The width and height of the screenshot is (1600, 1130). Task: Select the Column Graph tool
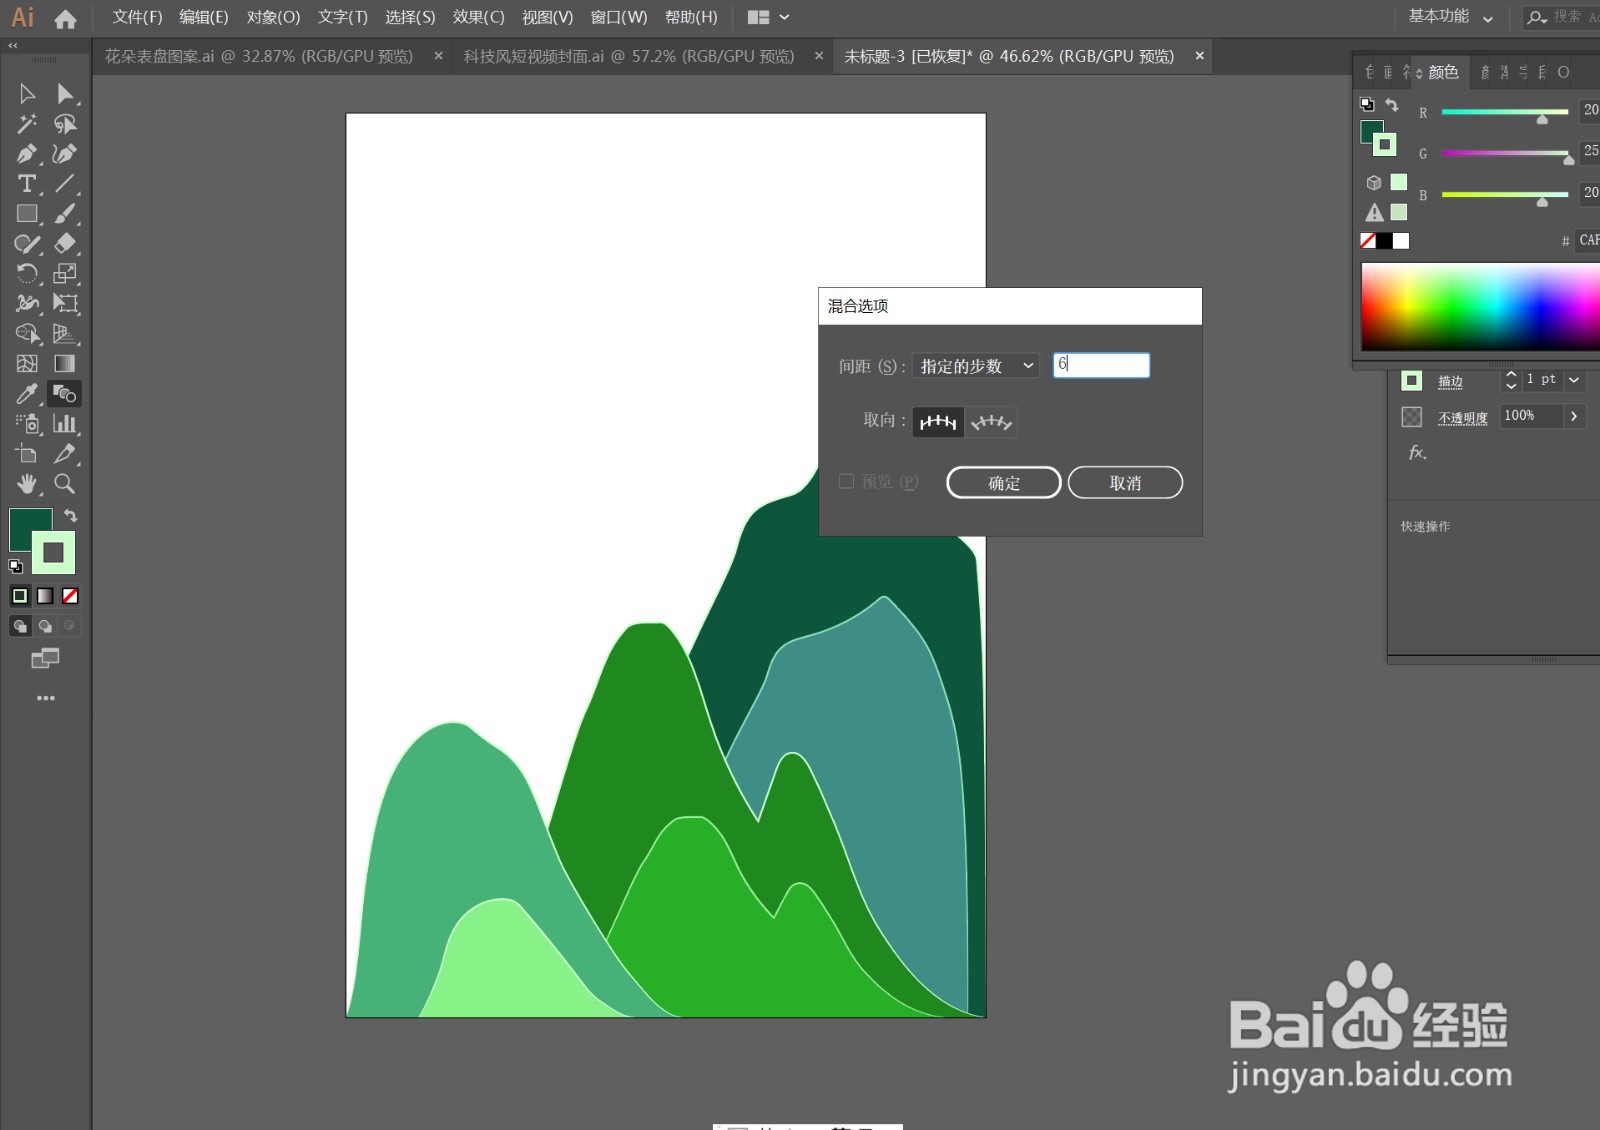[x=65, y=424]
